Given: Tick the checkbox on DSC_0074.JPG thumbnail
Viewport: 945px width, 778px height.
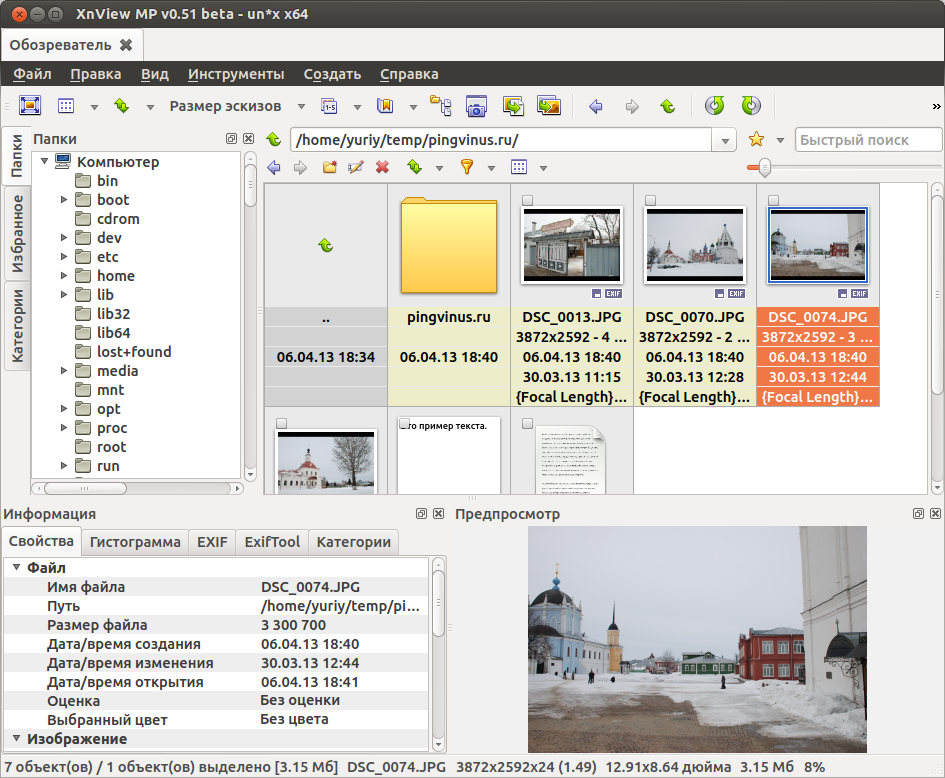Looking at the screenshot, I should coord(773,200).
